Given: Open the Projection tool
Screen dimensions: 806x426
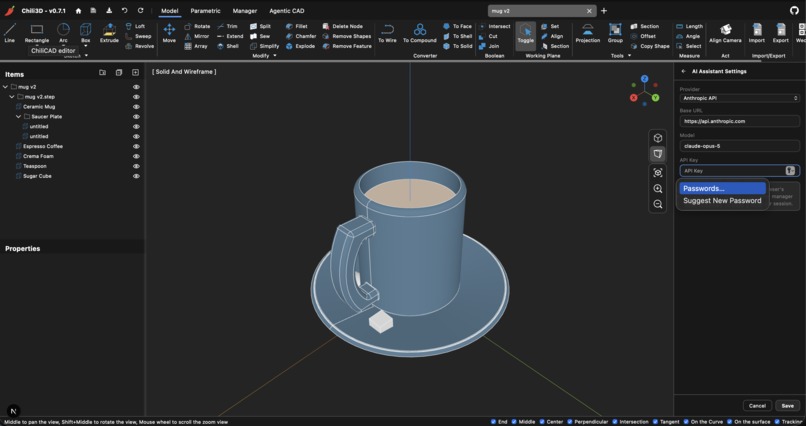Looking at the screenshot, I should coord(588,33).
